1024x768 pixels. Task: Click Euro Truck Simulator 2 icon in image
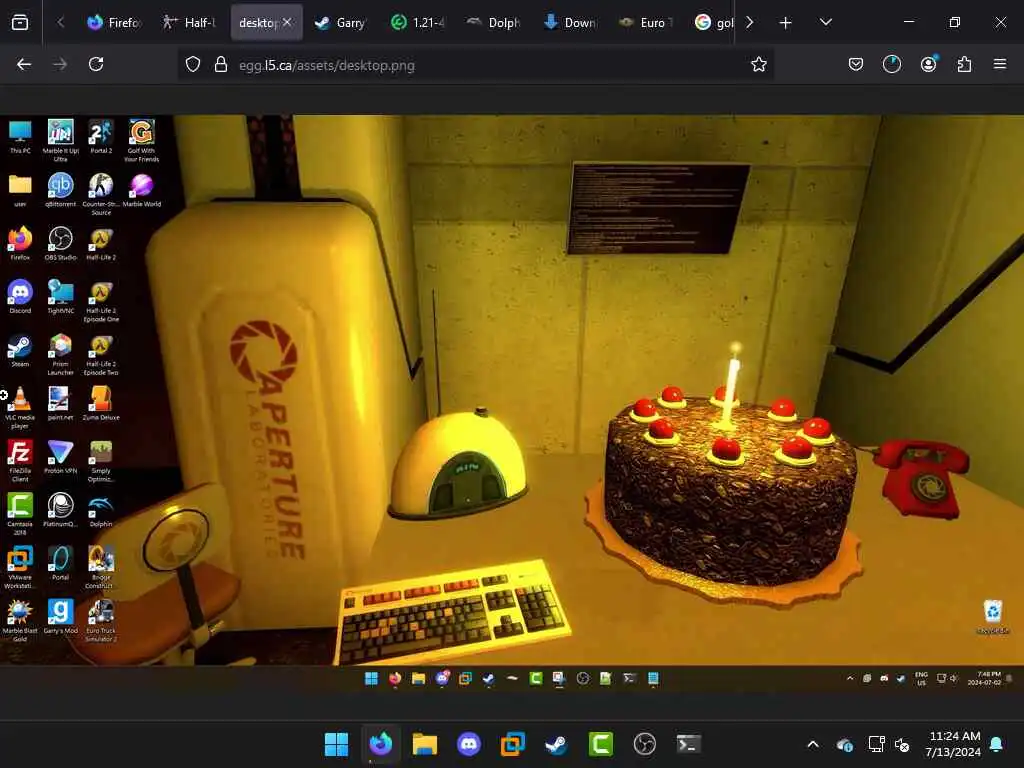click(101, 620)
